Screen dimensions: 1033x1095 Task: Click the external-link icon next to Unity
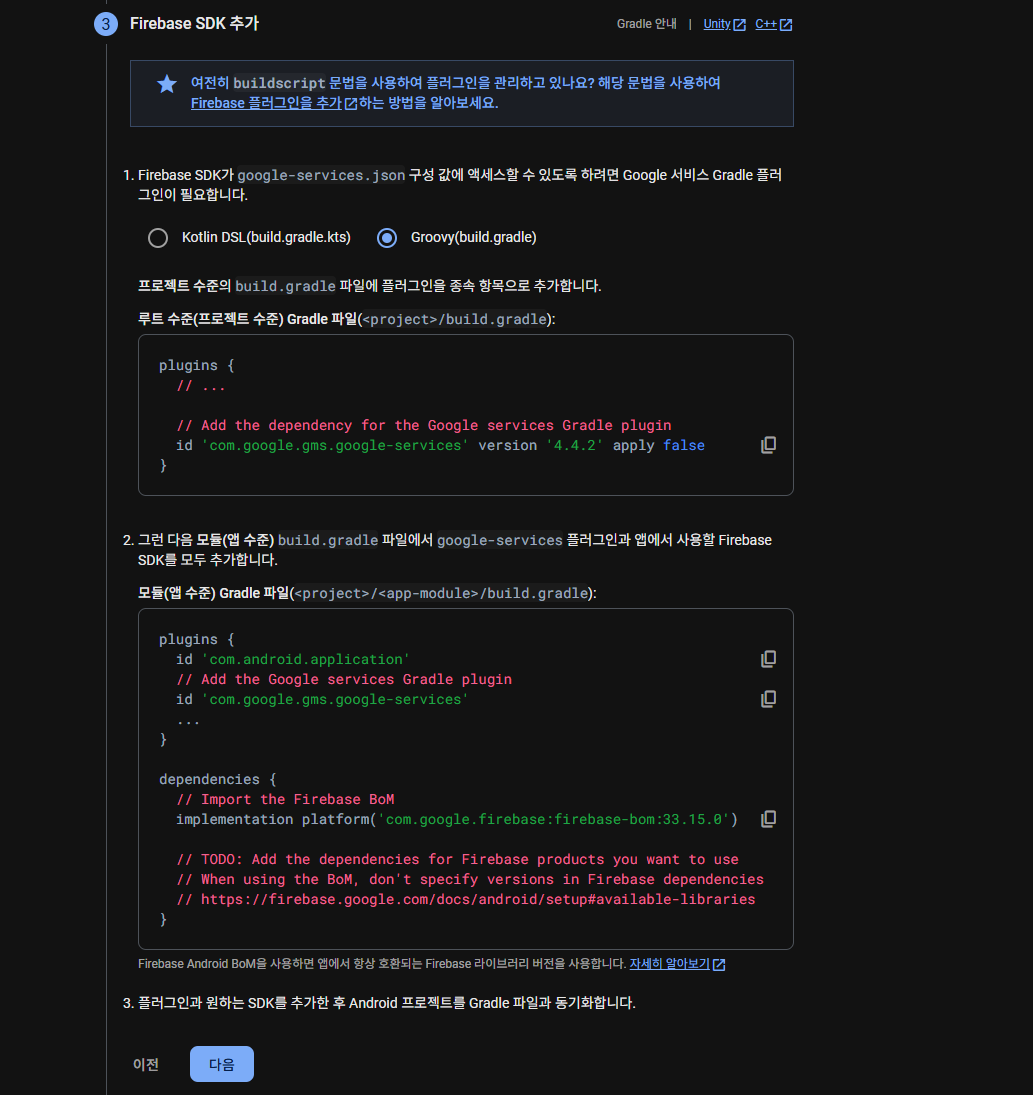[740, 24]
